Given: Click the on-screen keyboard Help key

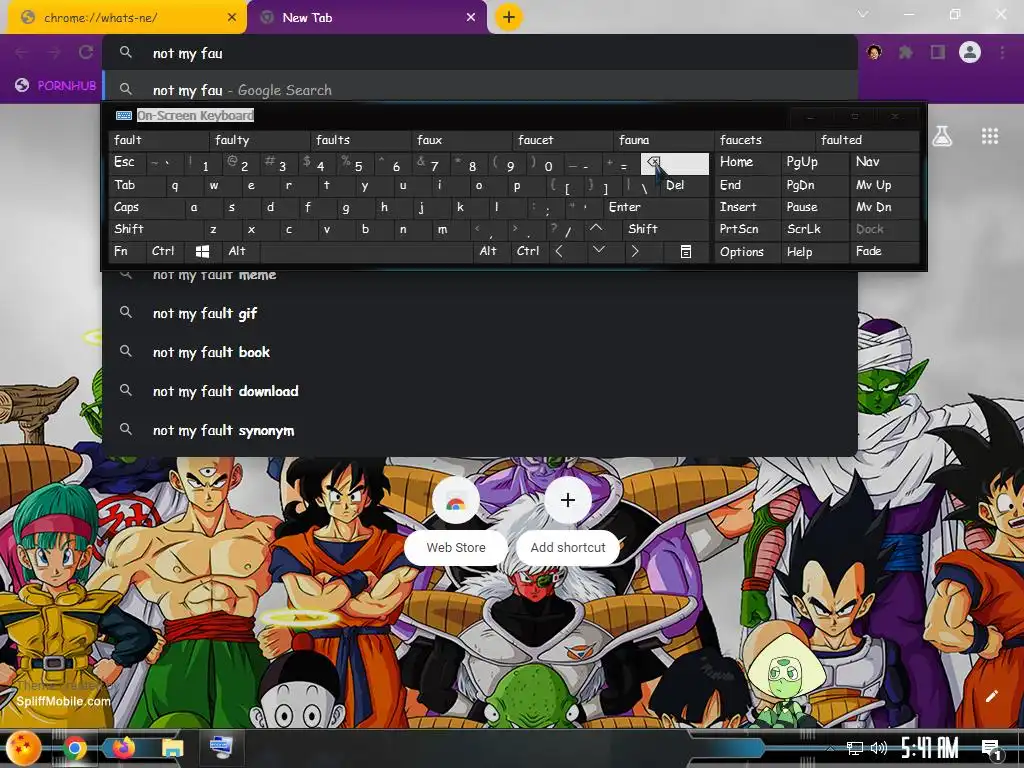Looking at the screenshot, I should tap(815, 251).
